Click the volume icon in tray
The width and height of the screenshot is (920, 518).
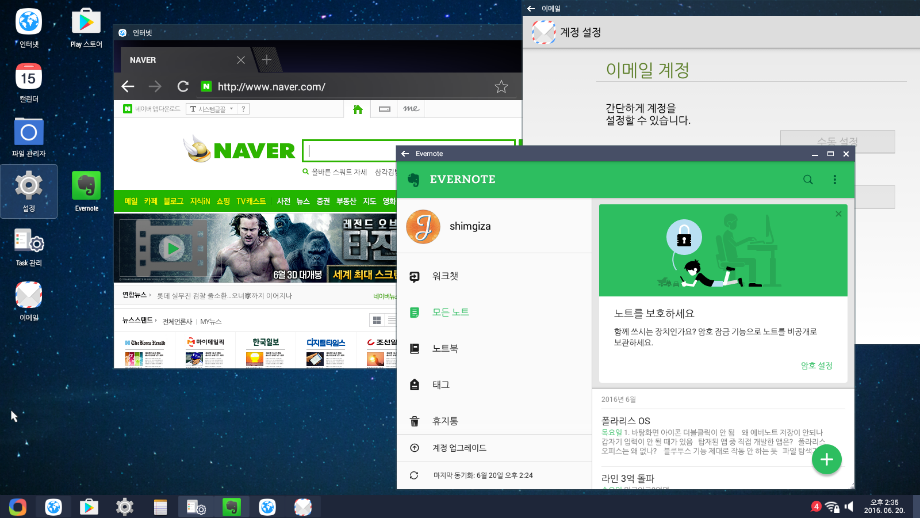849,506
